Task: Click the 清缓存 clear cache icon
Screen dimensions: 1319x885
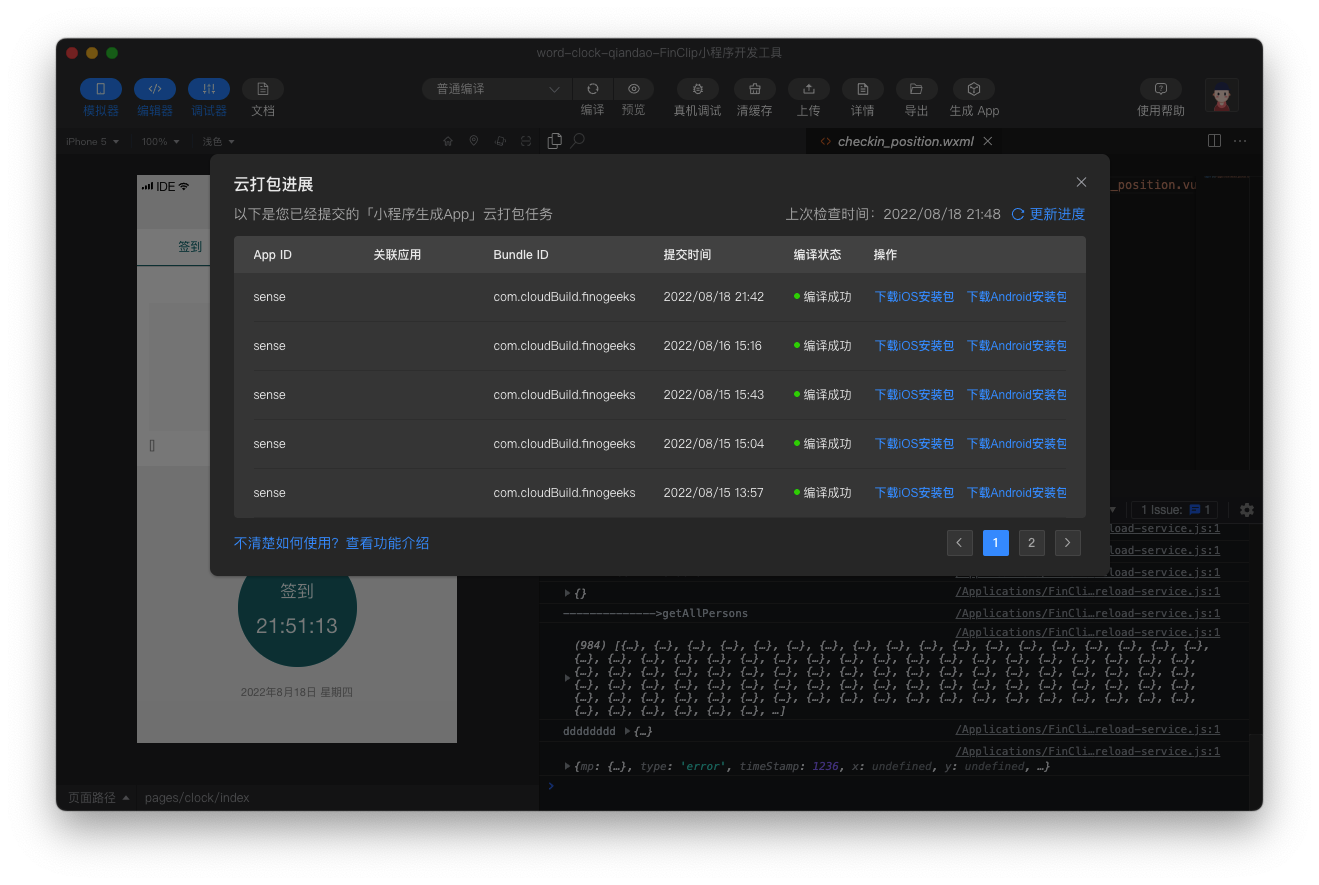Action: (754, 89)
